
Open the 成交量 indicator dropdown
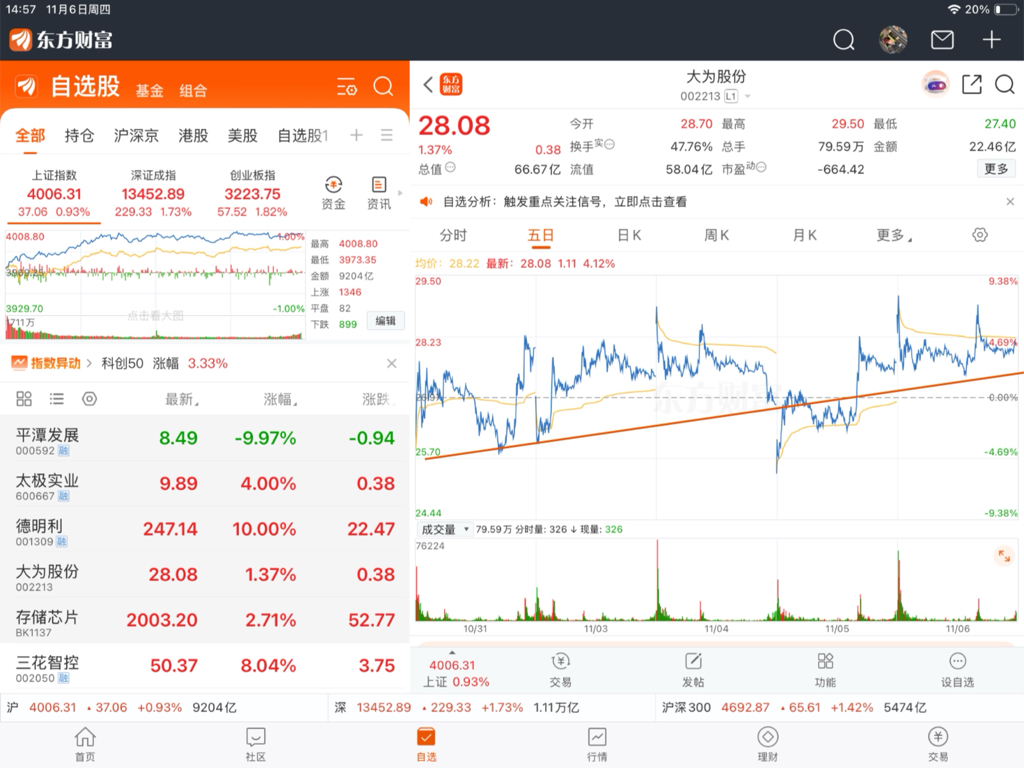(445, 529)
